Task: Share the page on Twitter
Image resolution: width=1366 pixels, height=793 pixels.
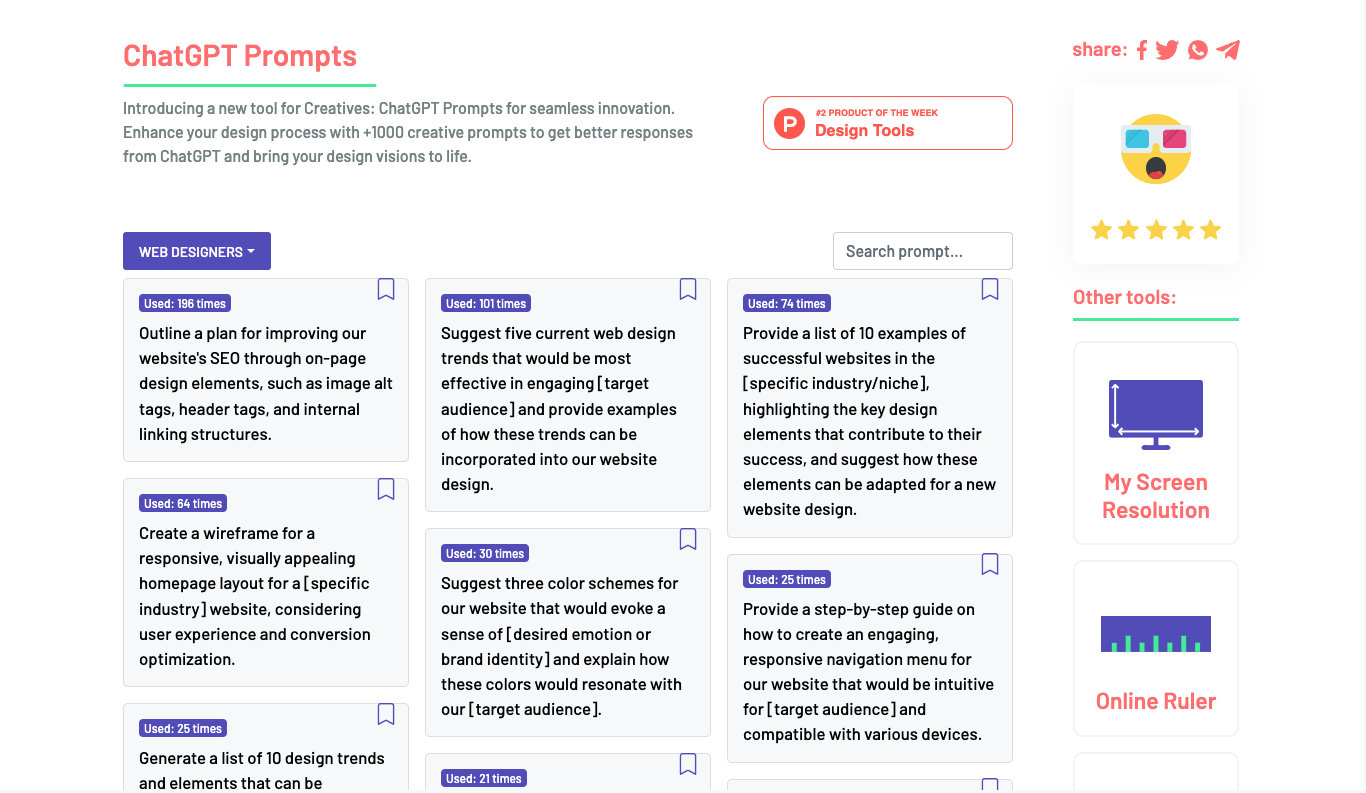Action: (1167, 49)
